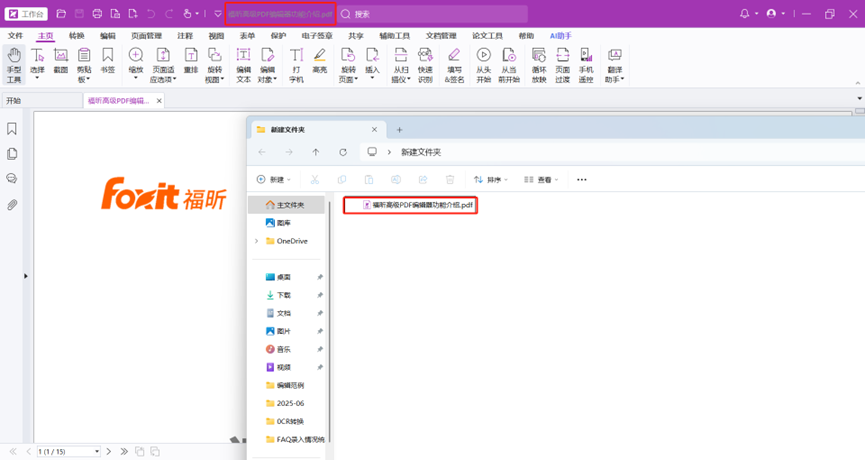Click the 工作台 button in title bar

(26, 14)
